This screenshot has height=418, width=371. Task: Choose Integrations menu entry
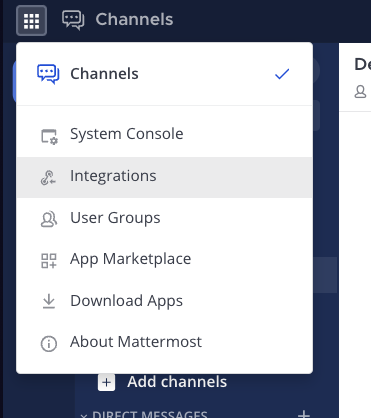coord(164,177)
